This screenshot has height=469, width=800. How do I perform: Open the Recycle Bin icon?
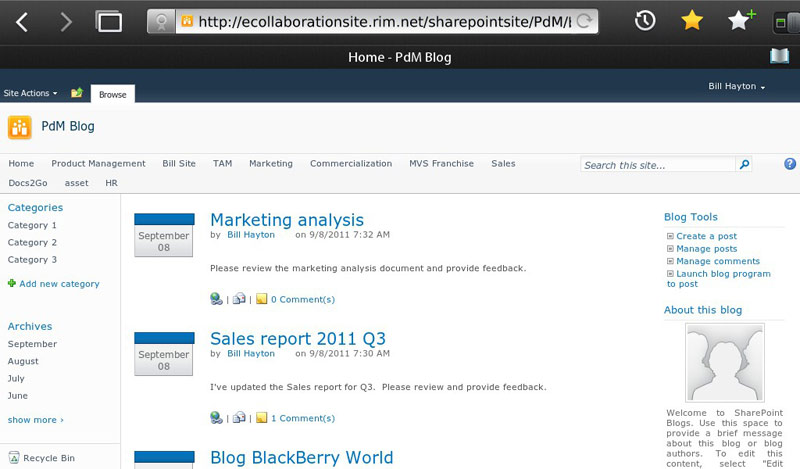(14, 457)
